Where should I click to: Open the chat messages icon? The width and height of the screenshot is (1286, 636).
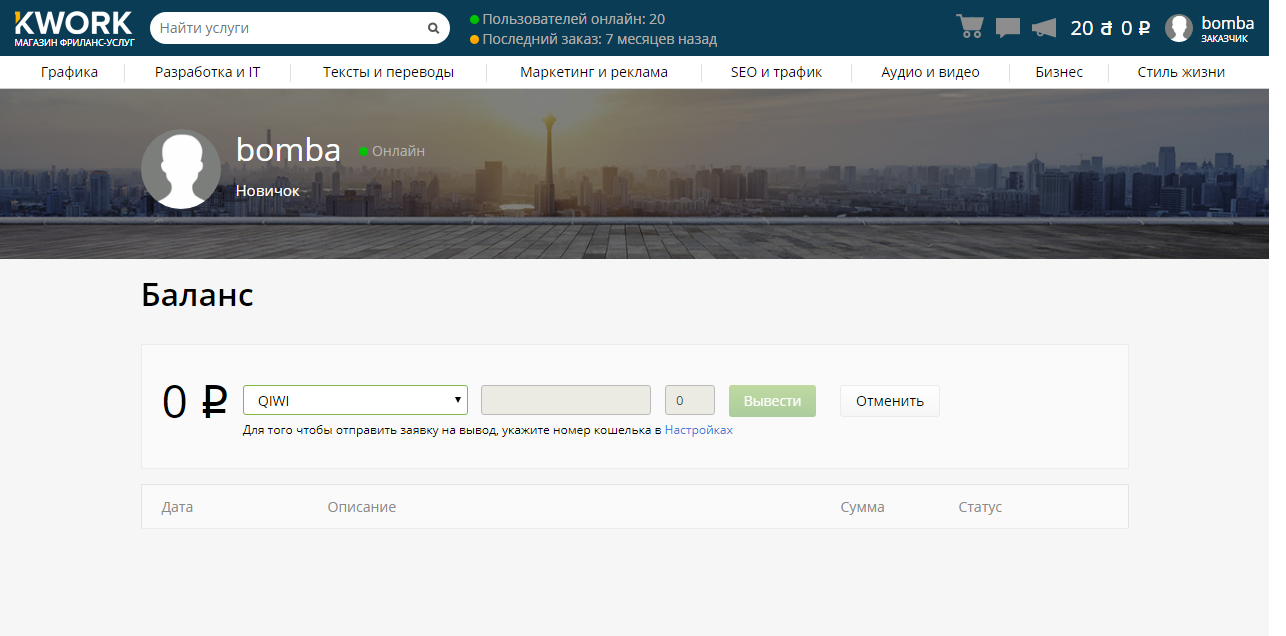click(1008, 28)
